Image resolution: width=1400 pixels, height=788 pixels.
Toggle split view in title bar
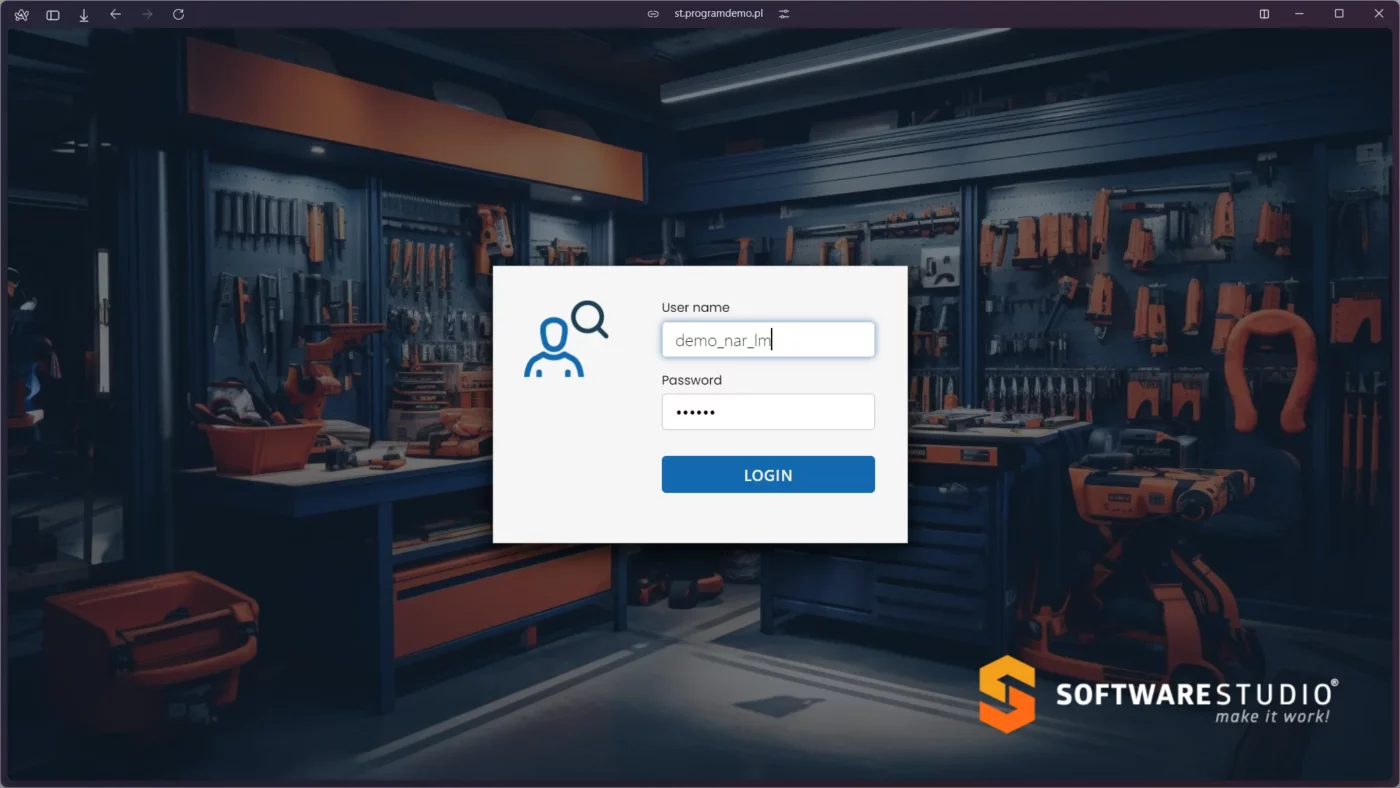[x=1264, y=14]
